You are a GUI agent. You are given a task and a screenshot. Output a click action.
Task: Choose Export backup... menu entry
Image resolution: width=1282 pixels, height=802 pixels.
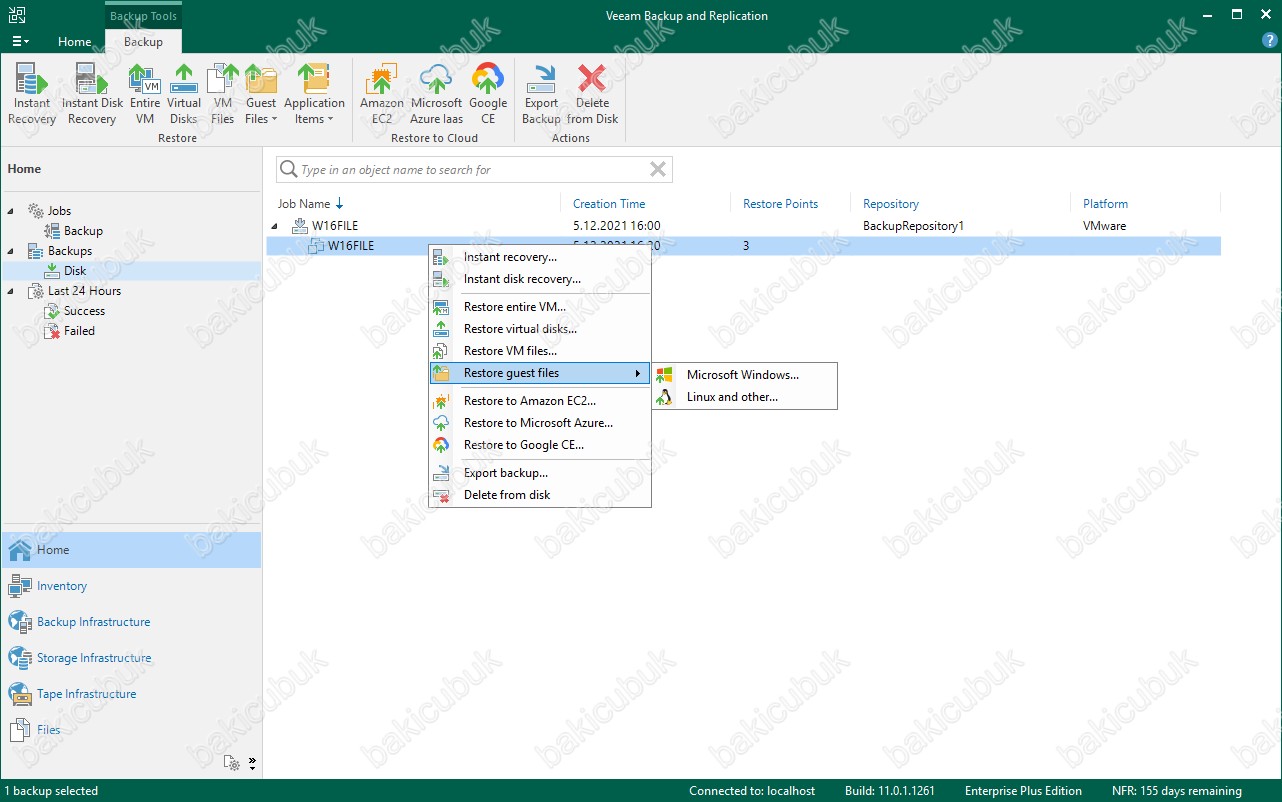pyautogui.click(x=540, y=473)
